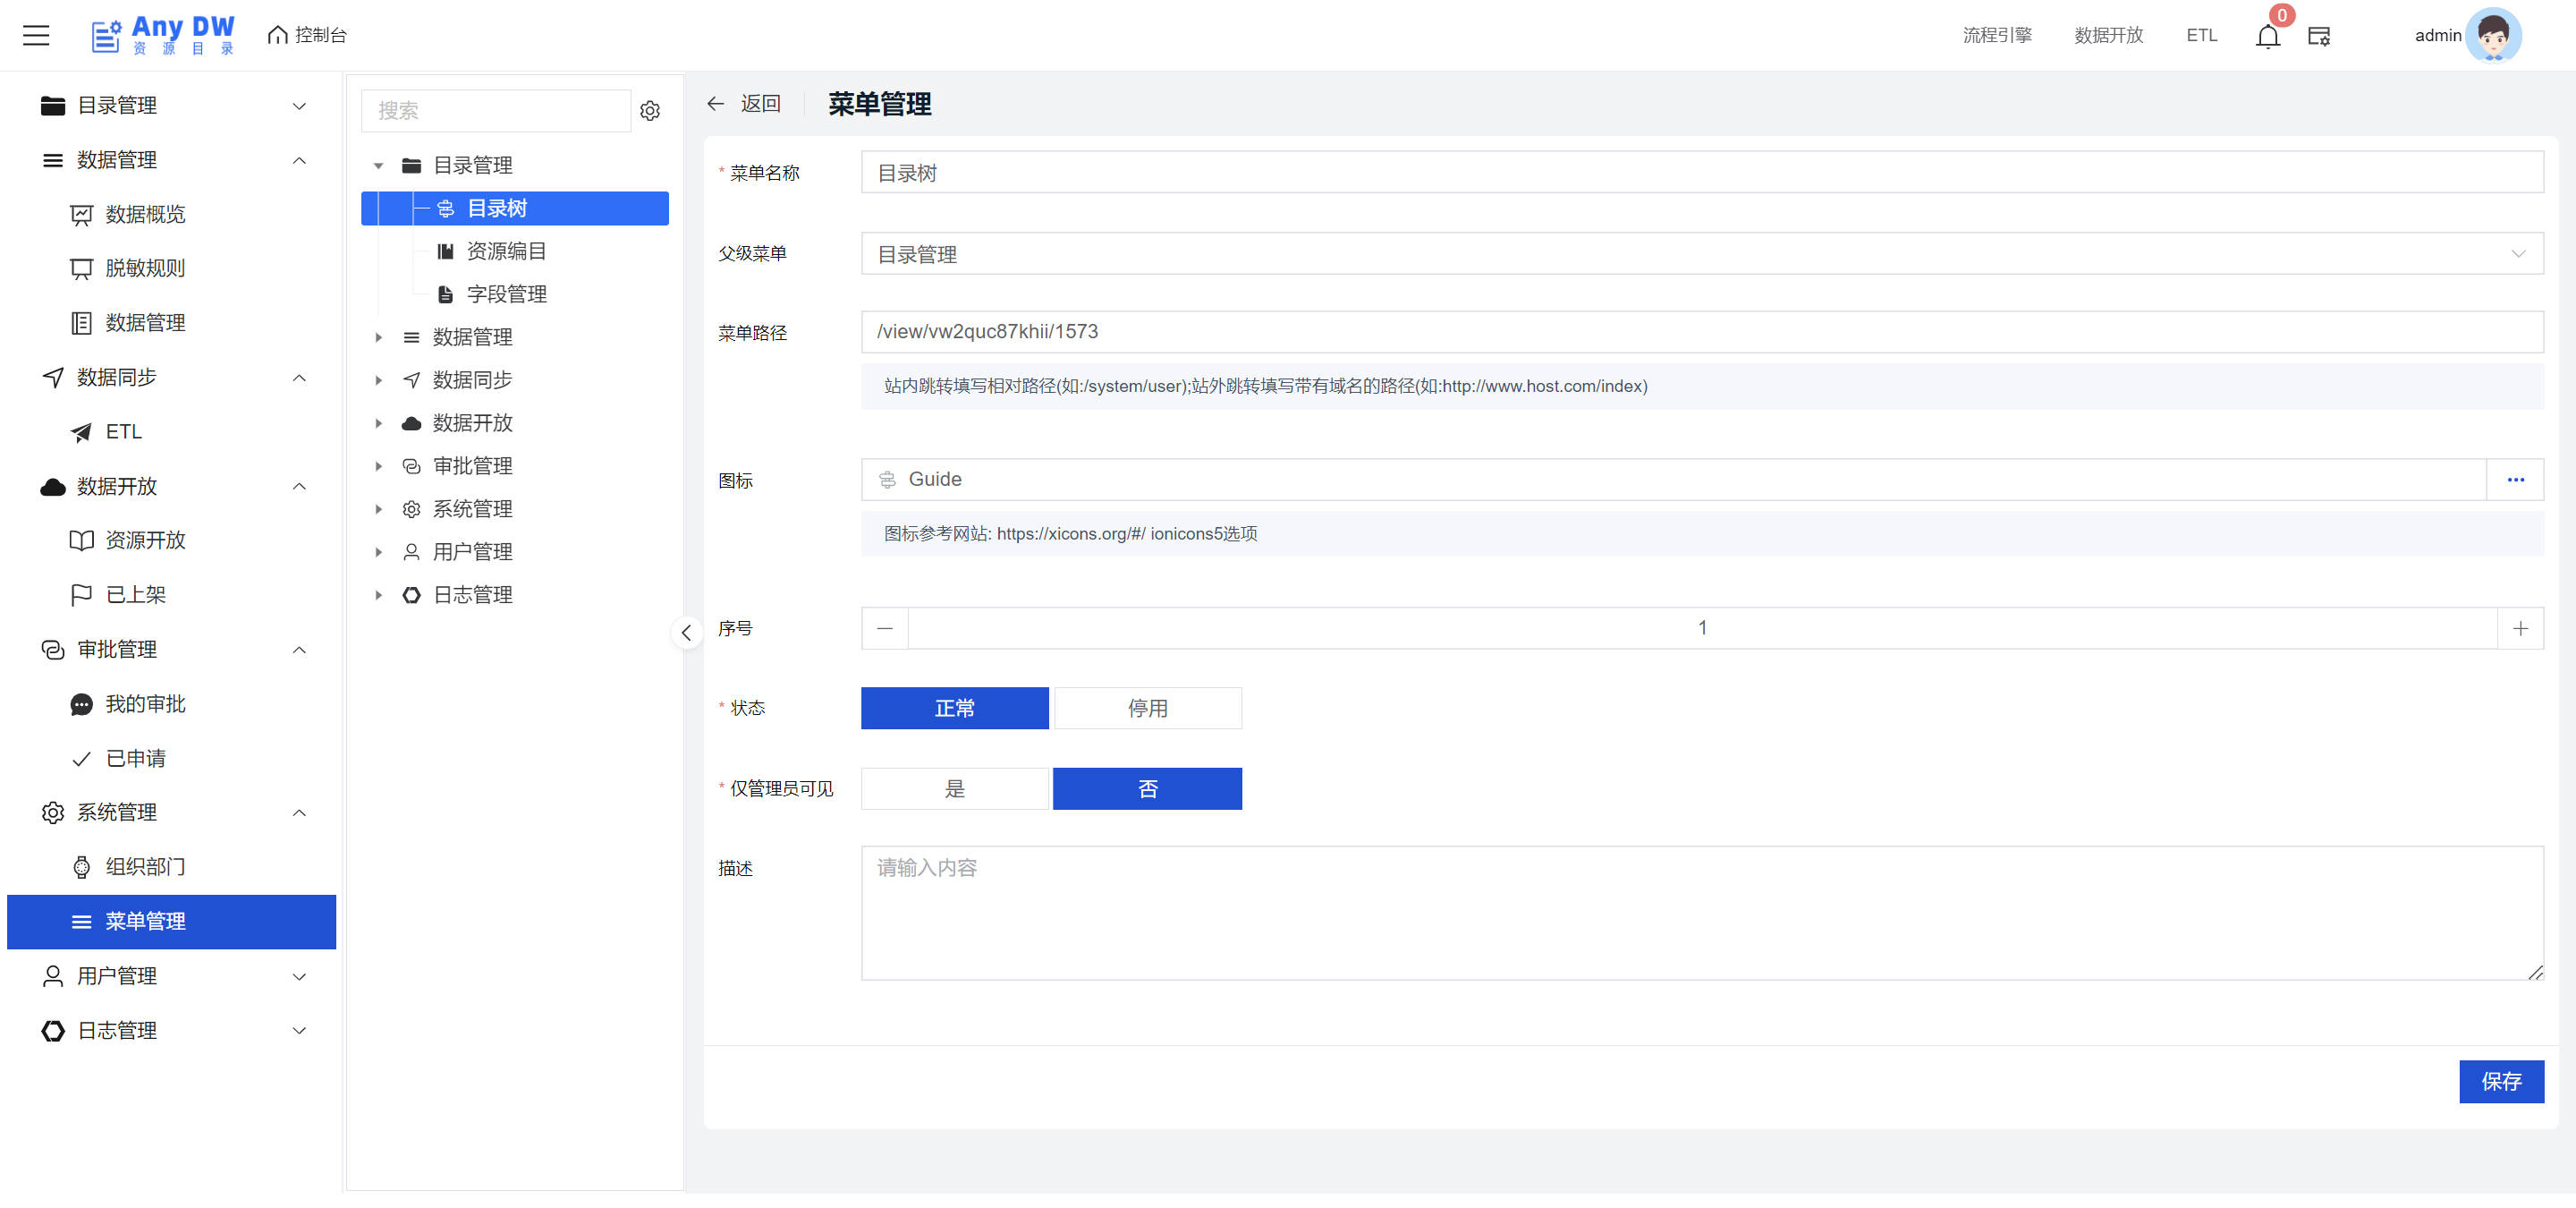
Task: Open the notification bell icon
Action: (x=2267, y=36)
